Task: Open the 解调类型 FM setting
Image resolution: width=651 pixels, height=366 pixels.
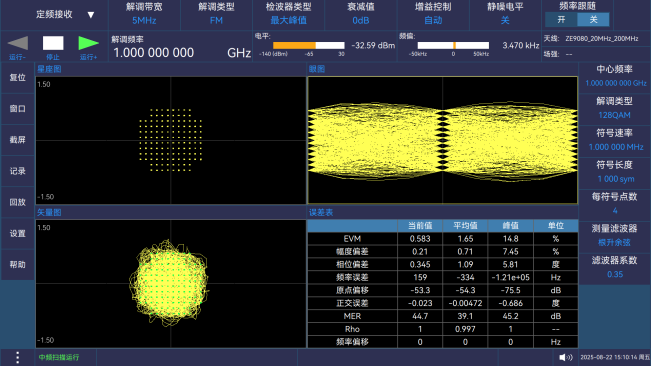Action: tap(216, 15)
